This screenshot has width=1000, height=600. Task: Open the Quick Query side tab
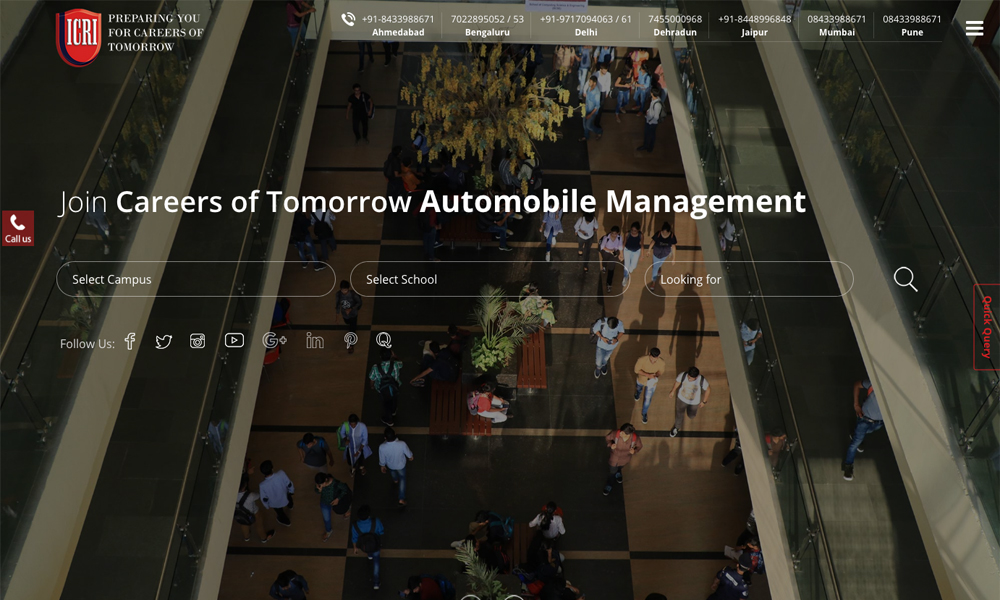click(987, 327)
